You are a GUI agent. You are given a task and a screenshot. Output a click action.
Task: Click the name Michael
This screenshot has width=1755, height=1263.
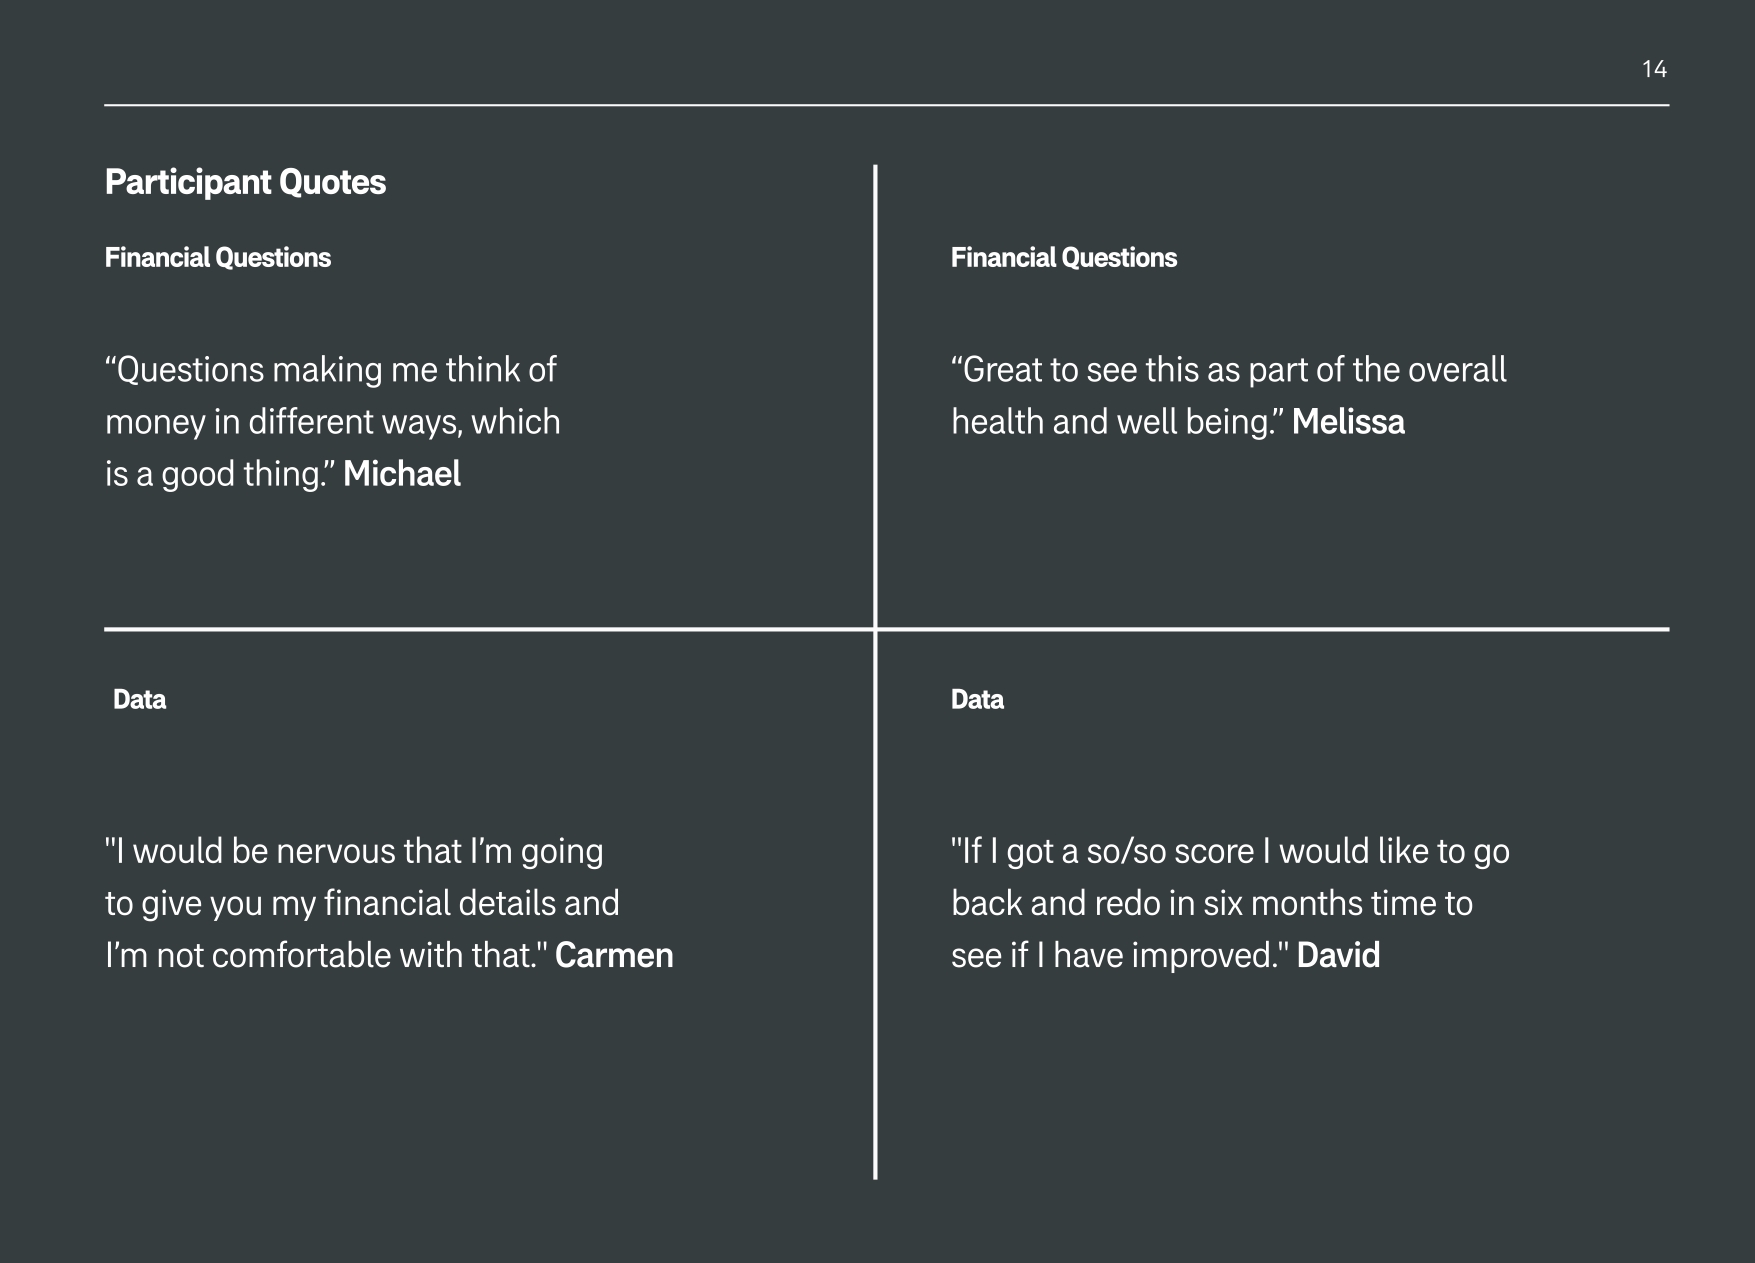point(402,474)
